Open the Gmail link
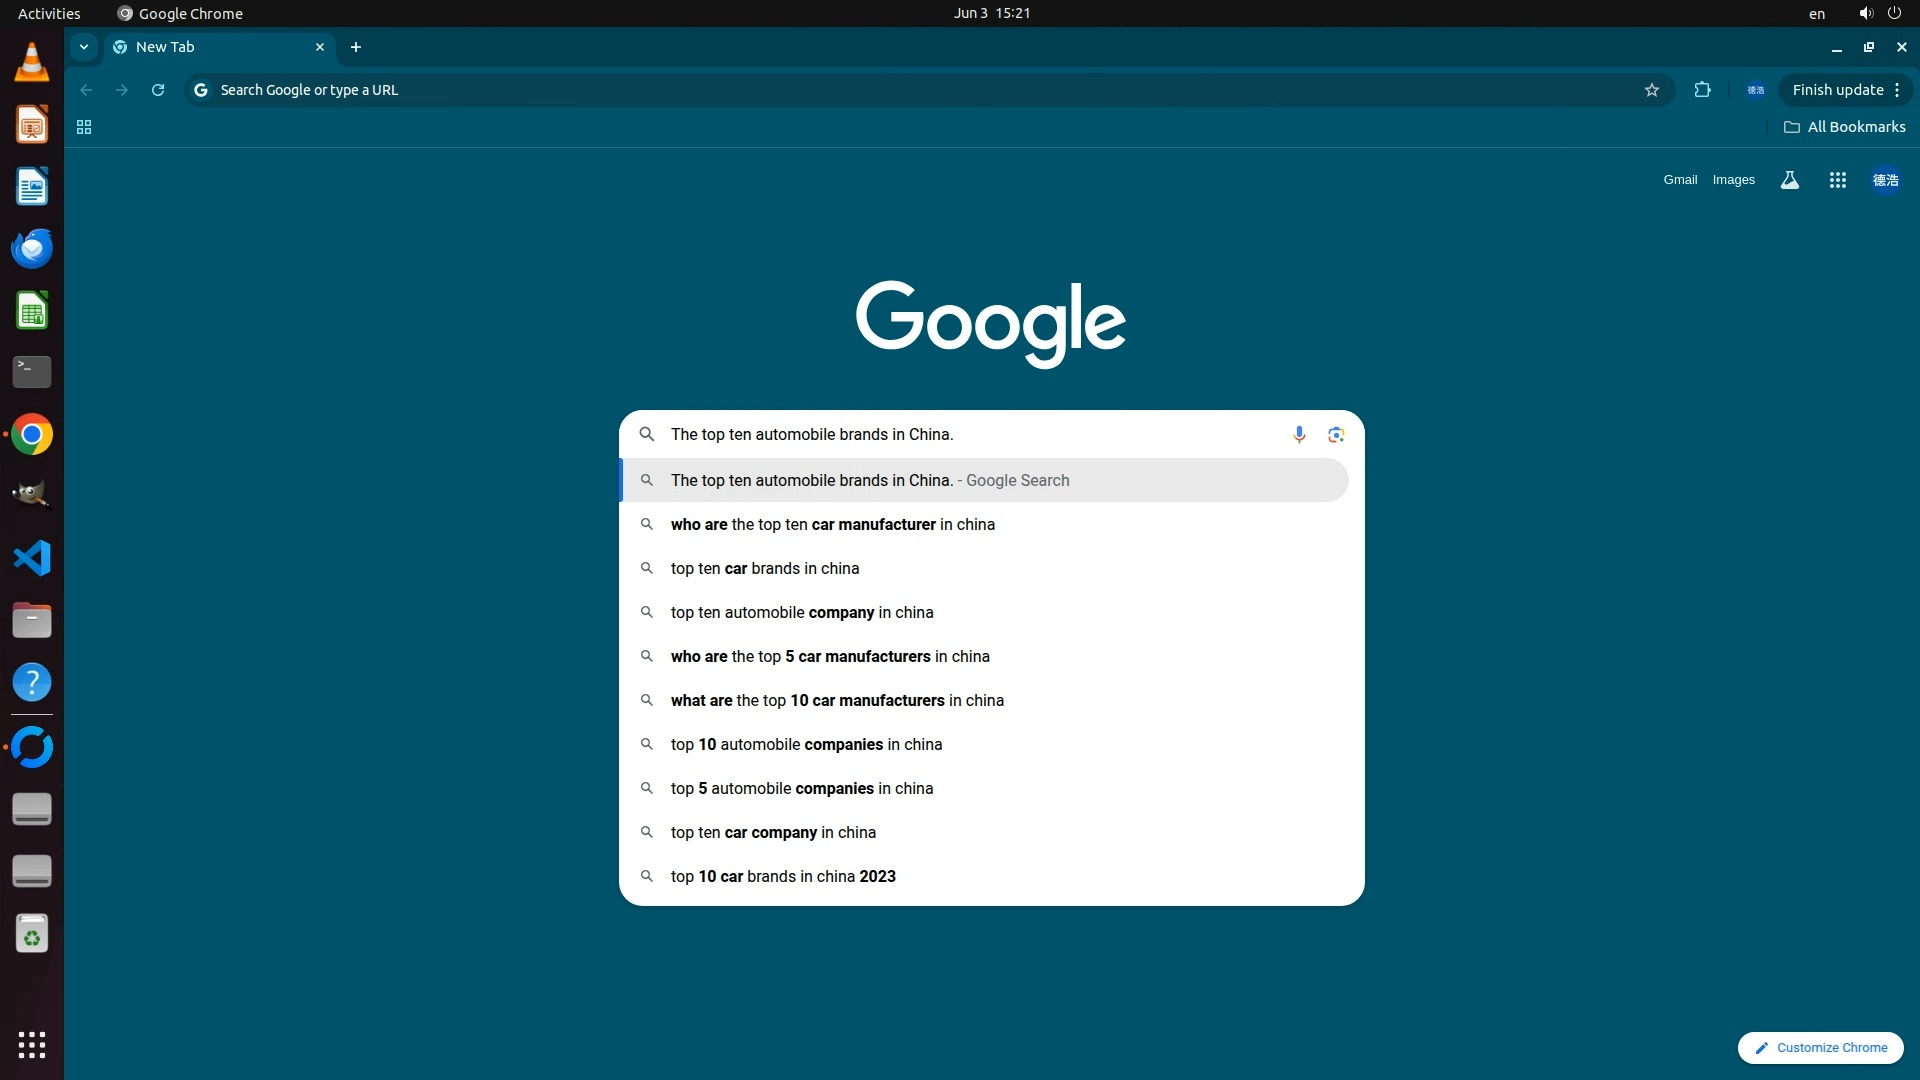This screenshot has height=1080, width=1920. [1680, 180]
